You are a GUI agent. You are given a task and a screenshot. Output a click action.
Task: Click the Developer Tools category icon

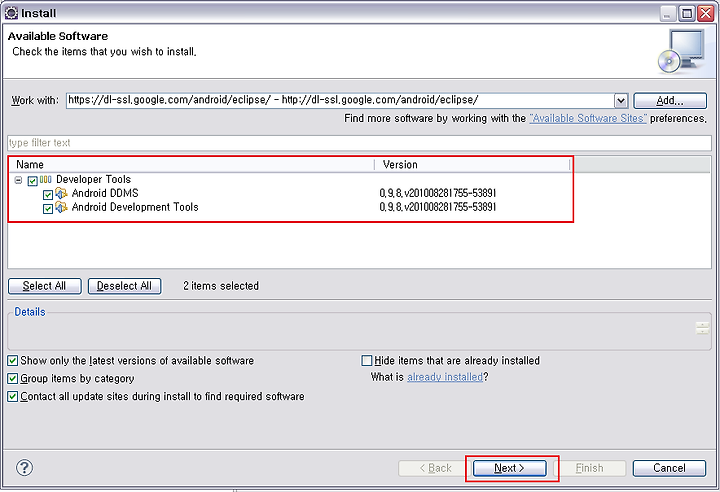click(x=45, y=180)
